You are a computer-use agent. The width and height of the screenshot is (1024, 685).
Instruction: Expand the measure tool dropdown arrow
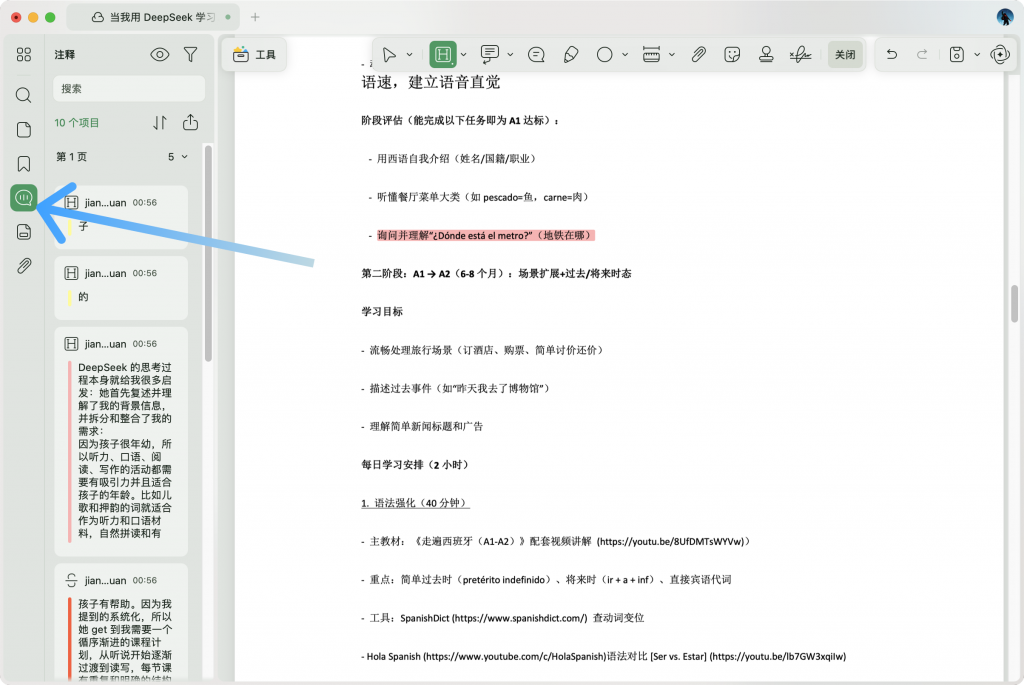671,54
